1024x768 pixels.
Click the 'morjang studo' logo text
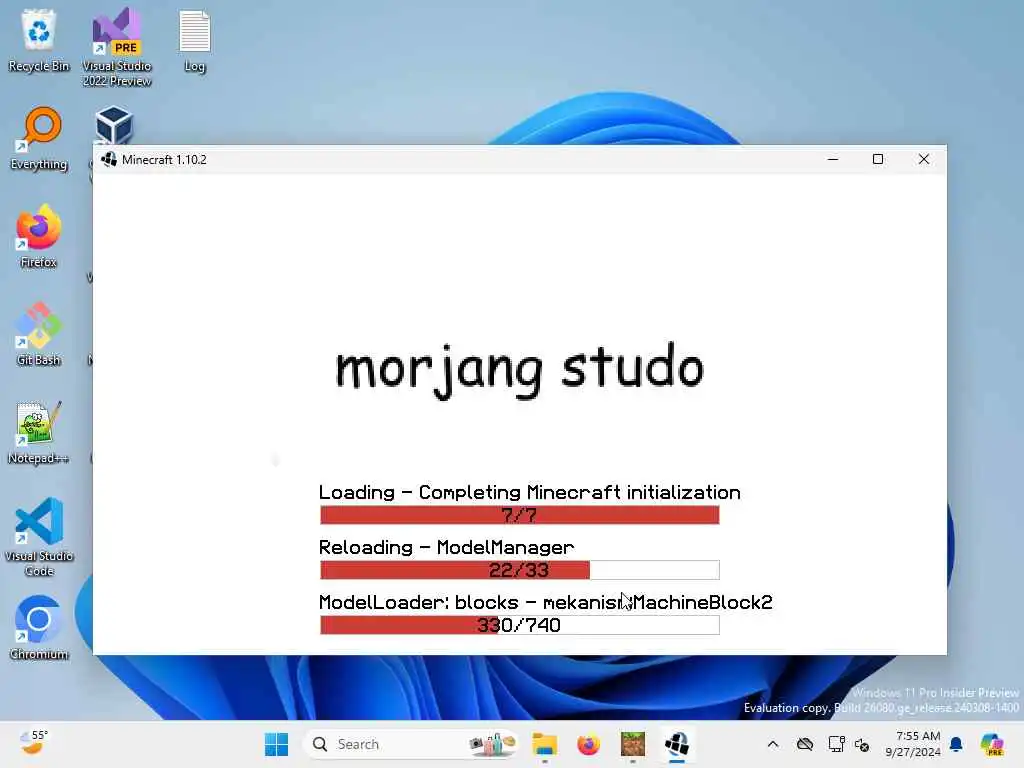coord(520,369)
